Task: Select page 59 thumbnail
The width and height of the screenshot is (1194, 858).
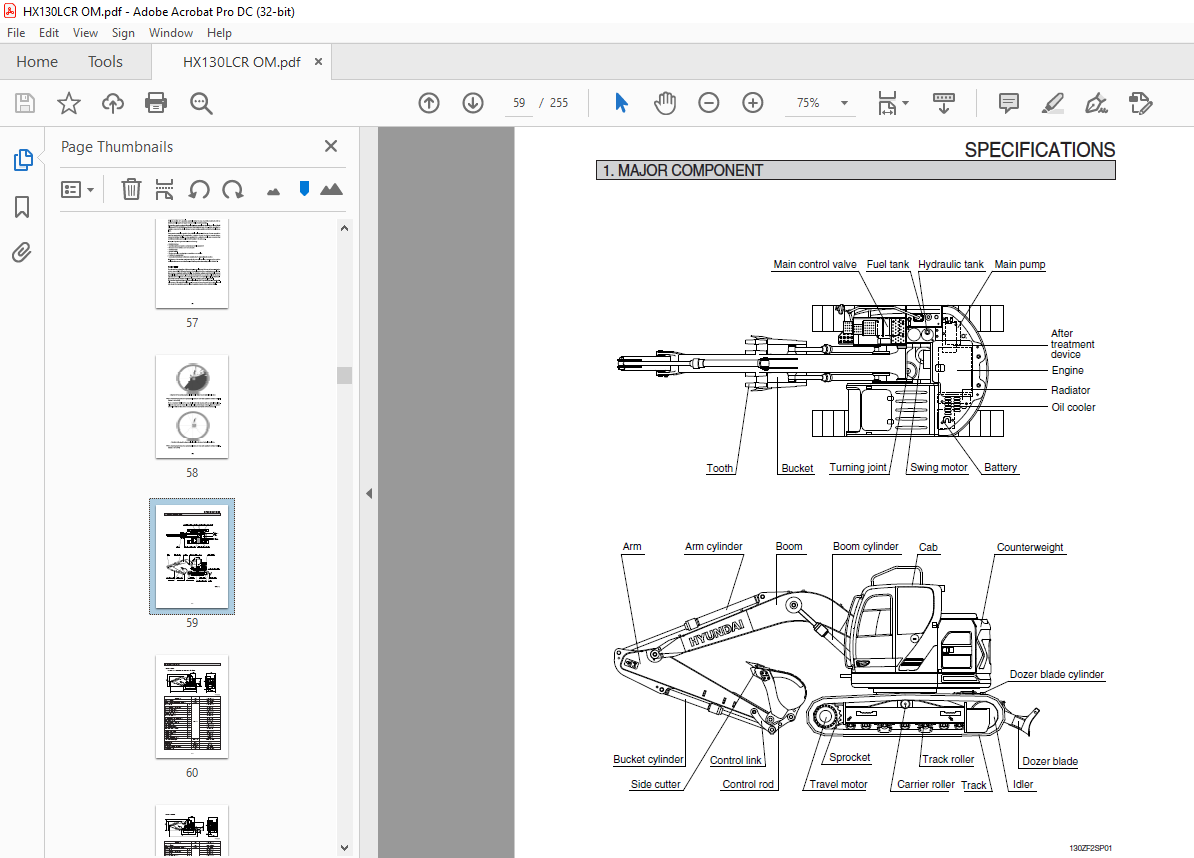Action: 192,557
